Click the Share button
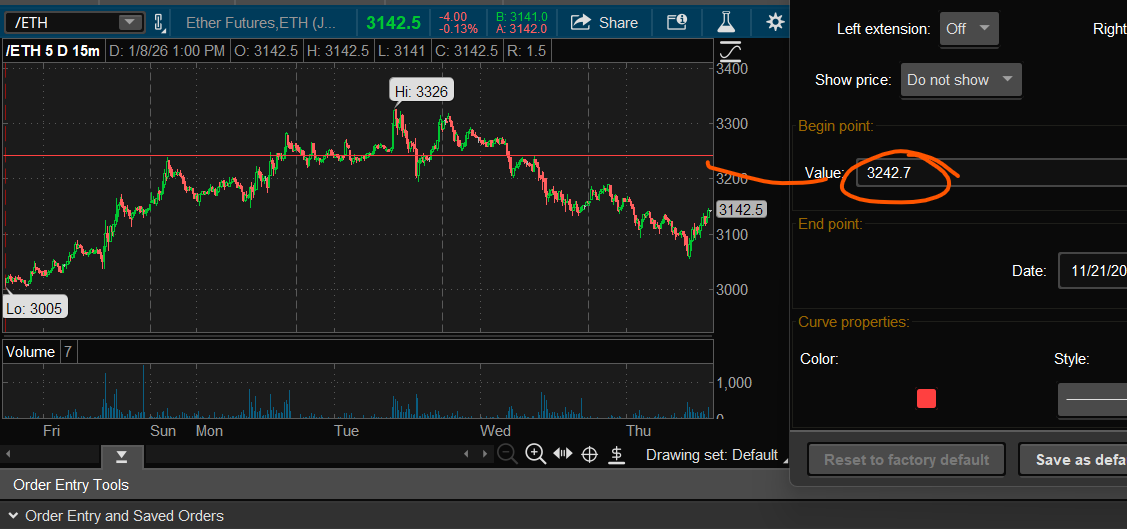1127x529 pixels. pos(604,22)
